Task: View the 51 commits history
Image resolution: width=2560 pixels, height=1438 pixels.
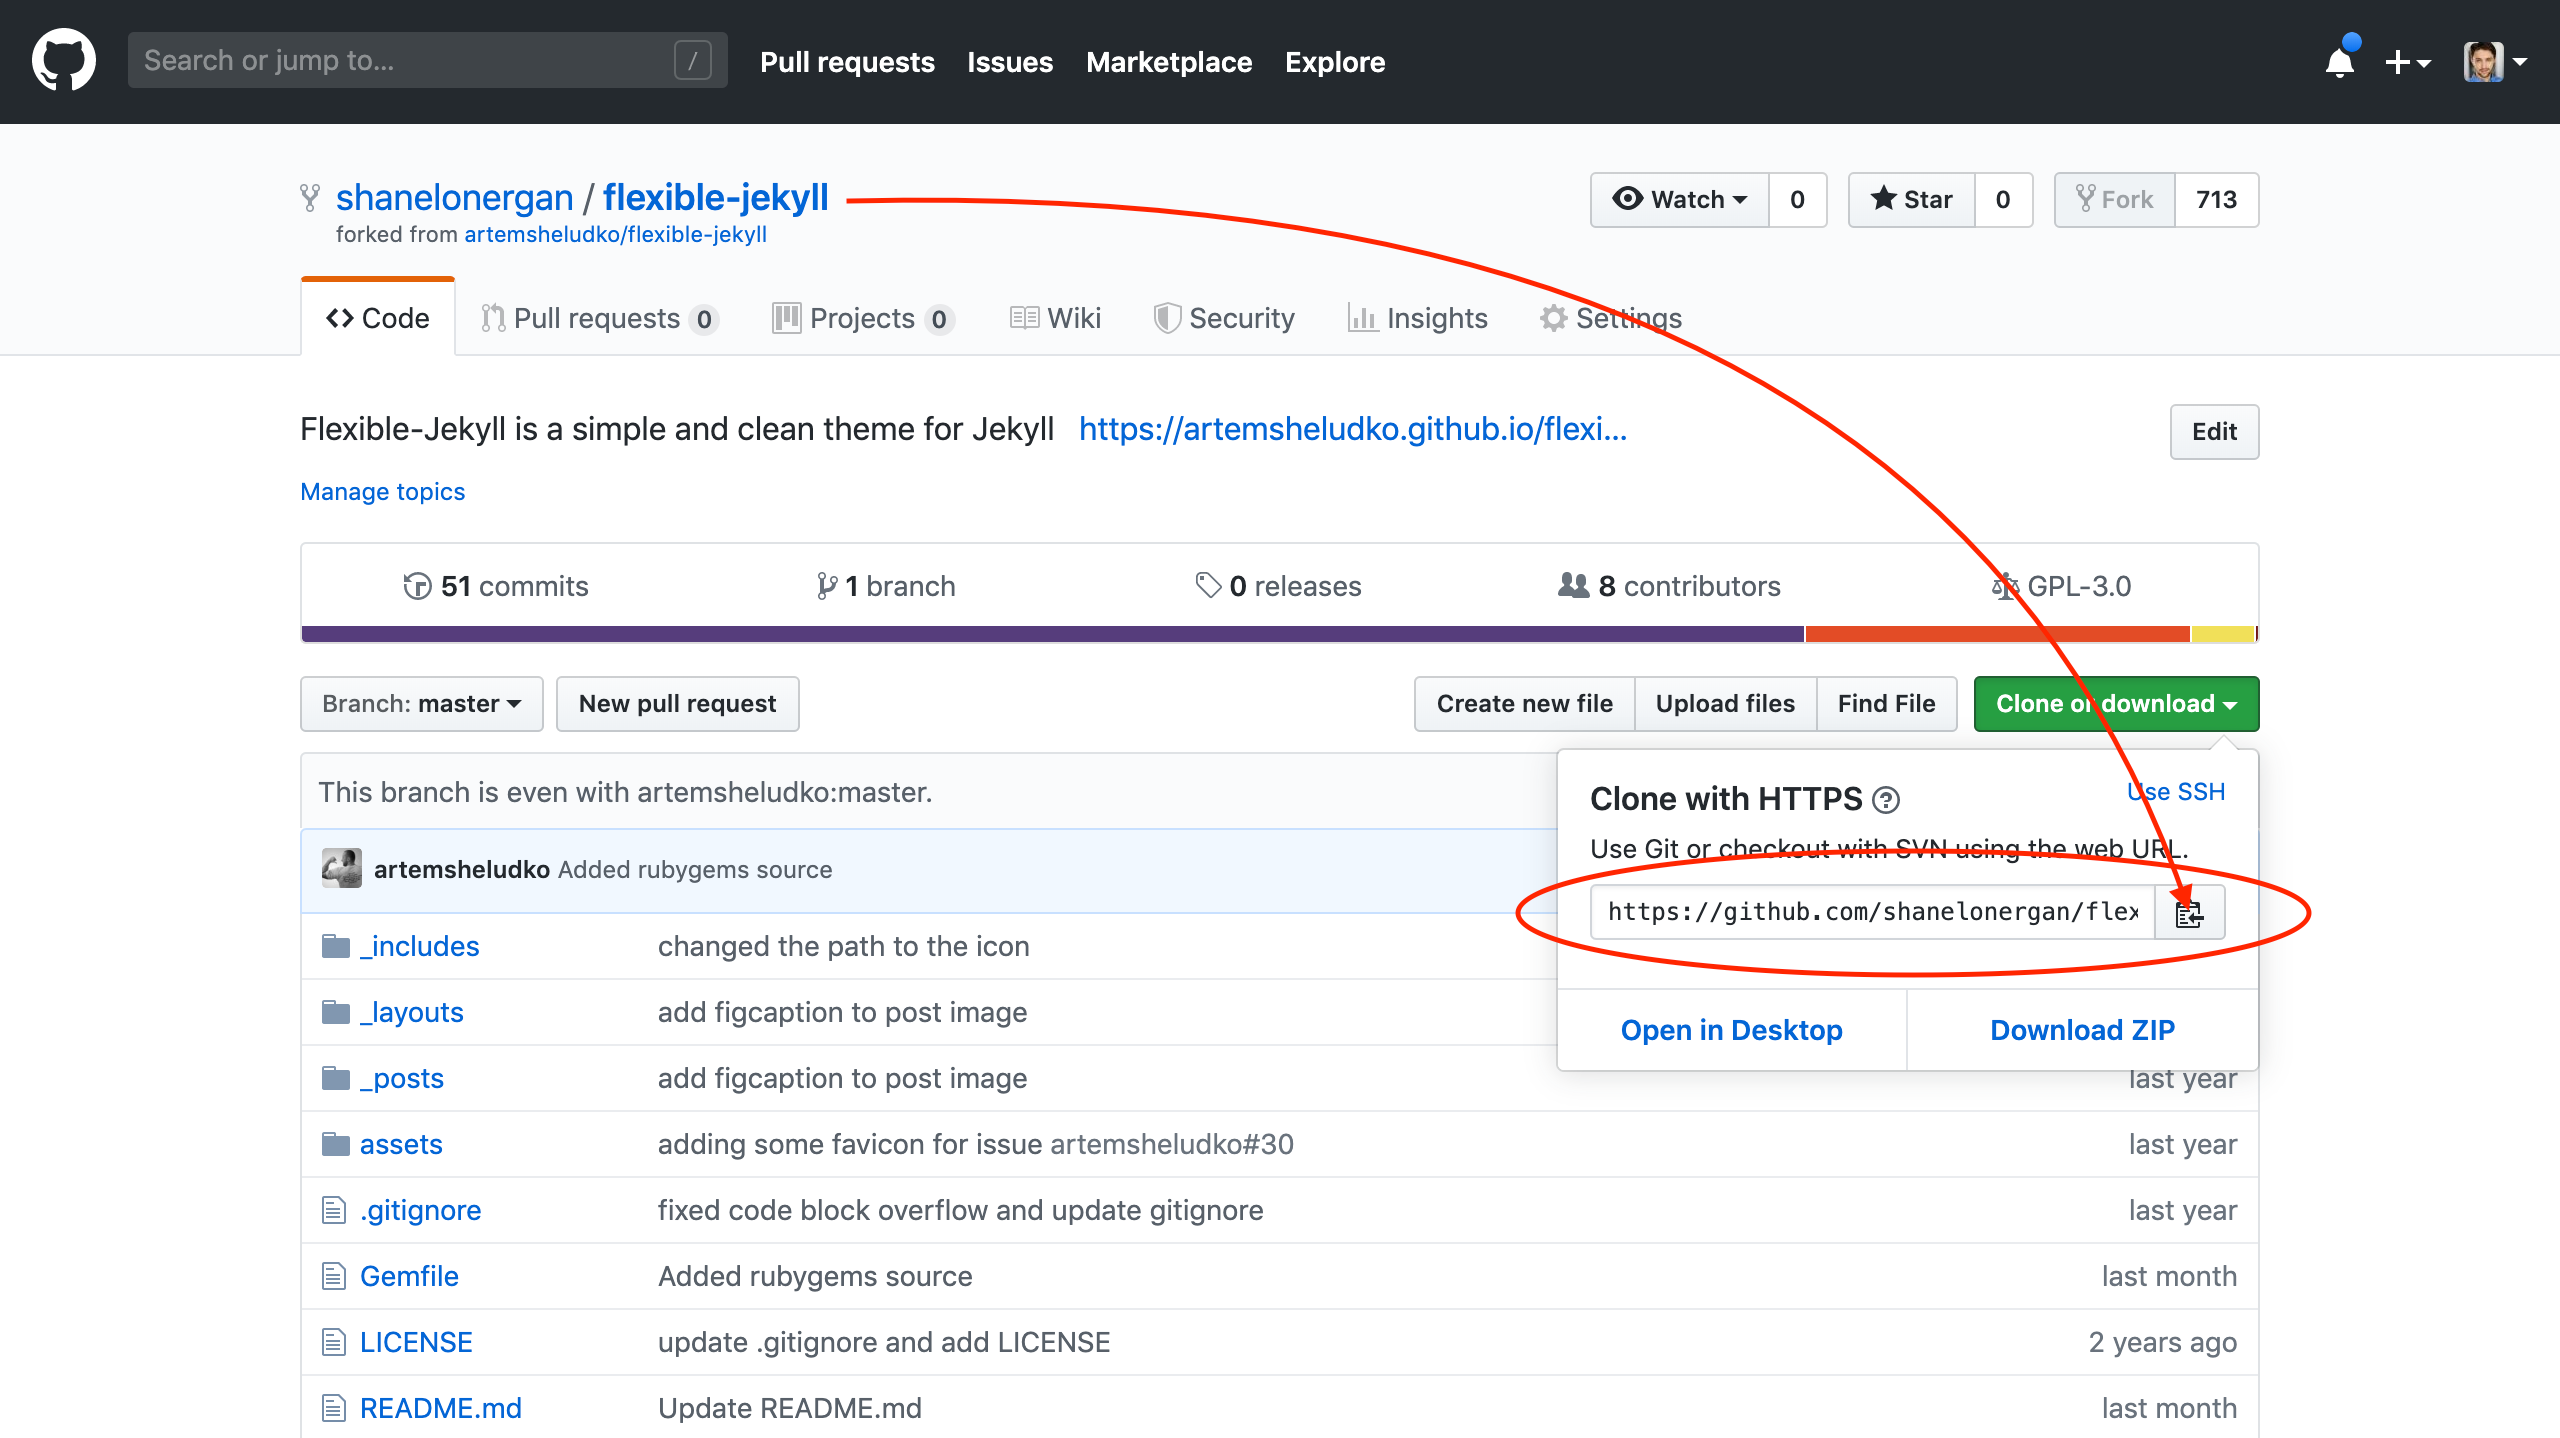Action: (x=495, y=586)
